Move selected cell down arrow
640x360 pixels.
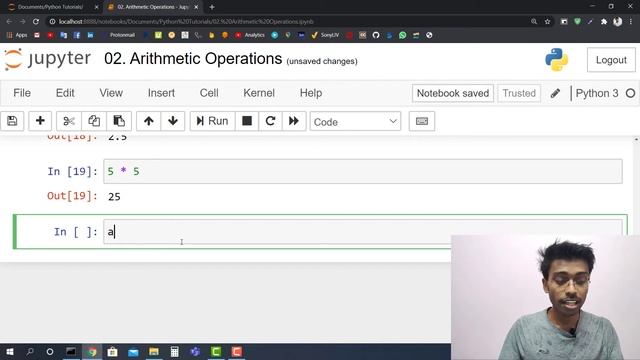tap(173, 121)
